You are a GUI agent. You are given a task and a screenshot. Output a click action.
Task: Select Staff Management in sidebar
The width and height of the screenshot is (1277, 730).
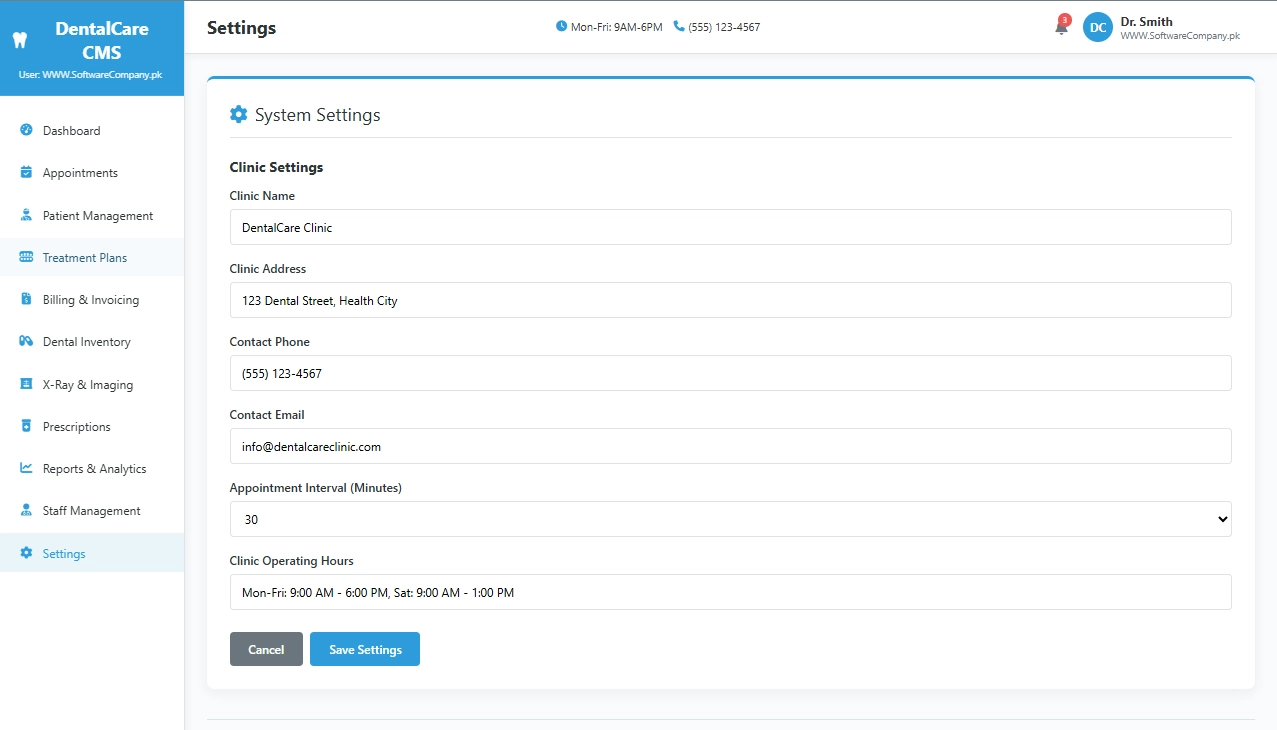coord(91,511)
